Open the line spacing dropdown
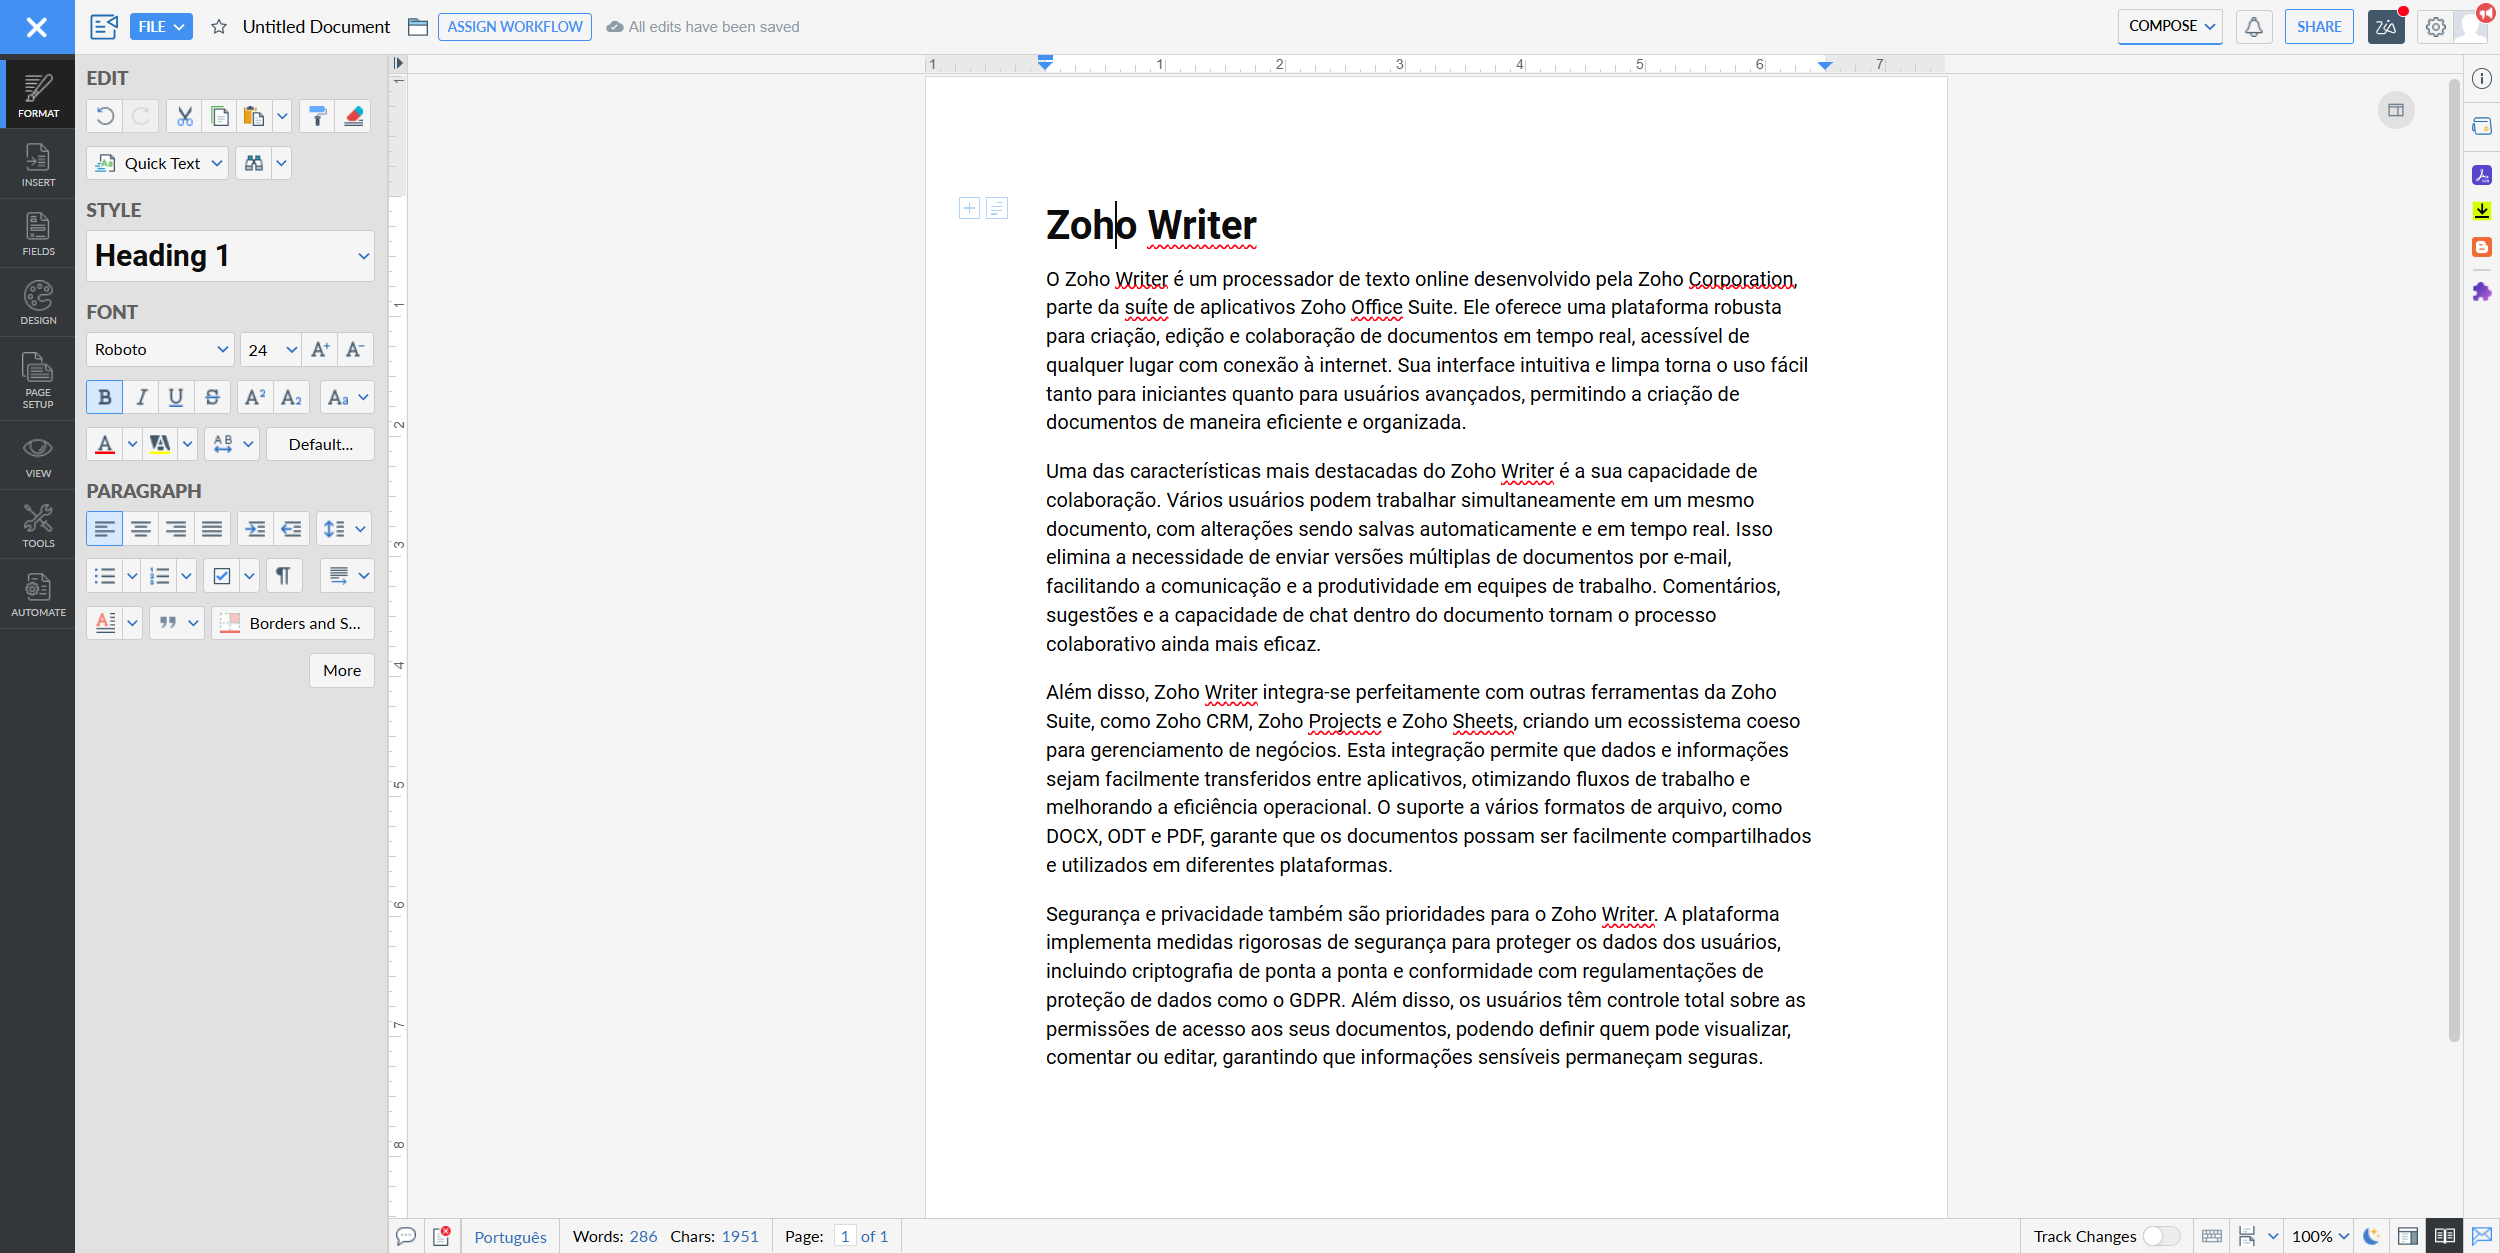2500x1253 pixels. [345, 528]
